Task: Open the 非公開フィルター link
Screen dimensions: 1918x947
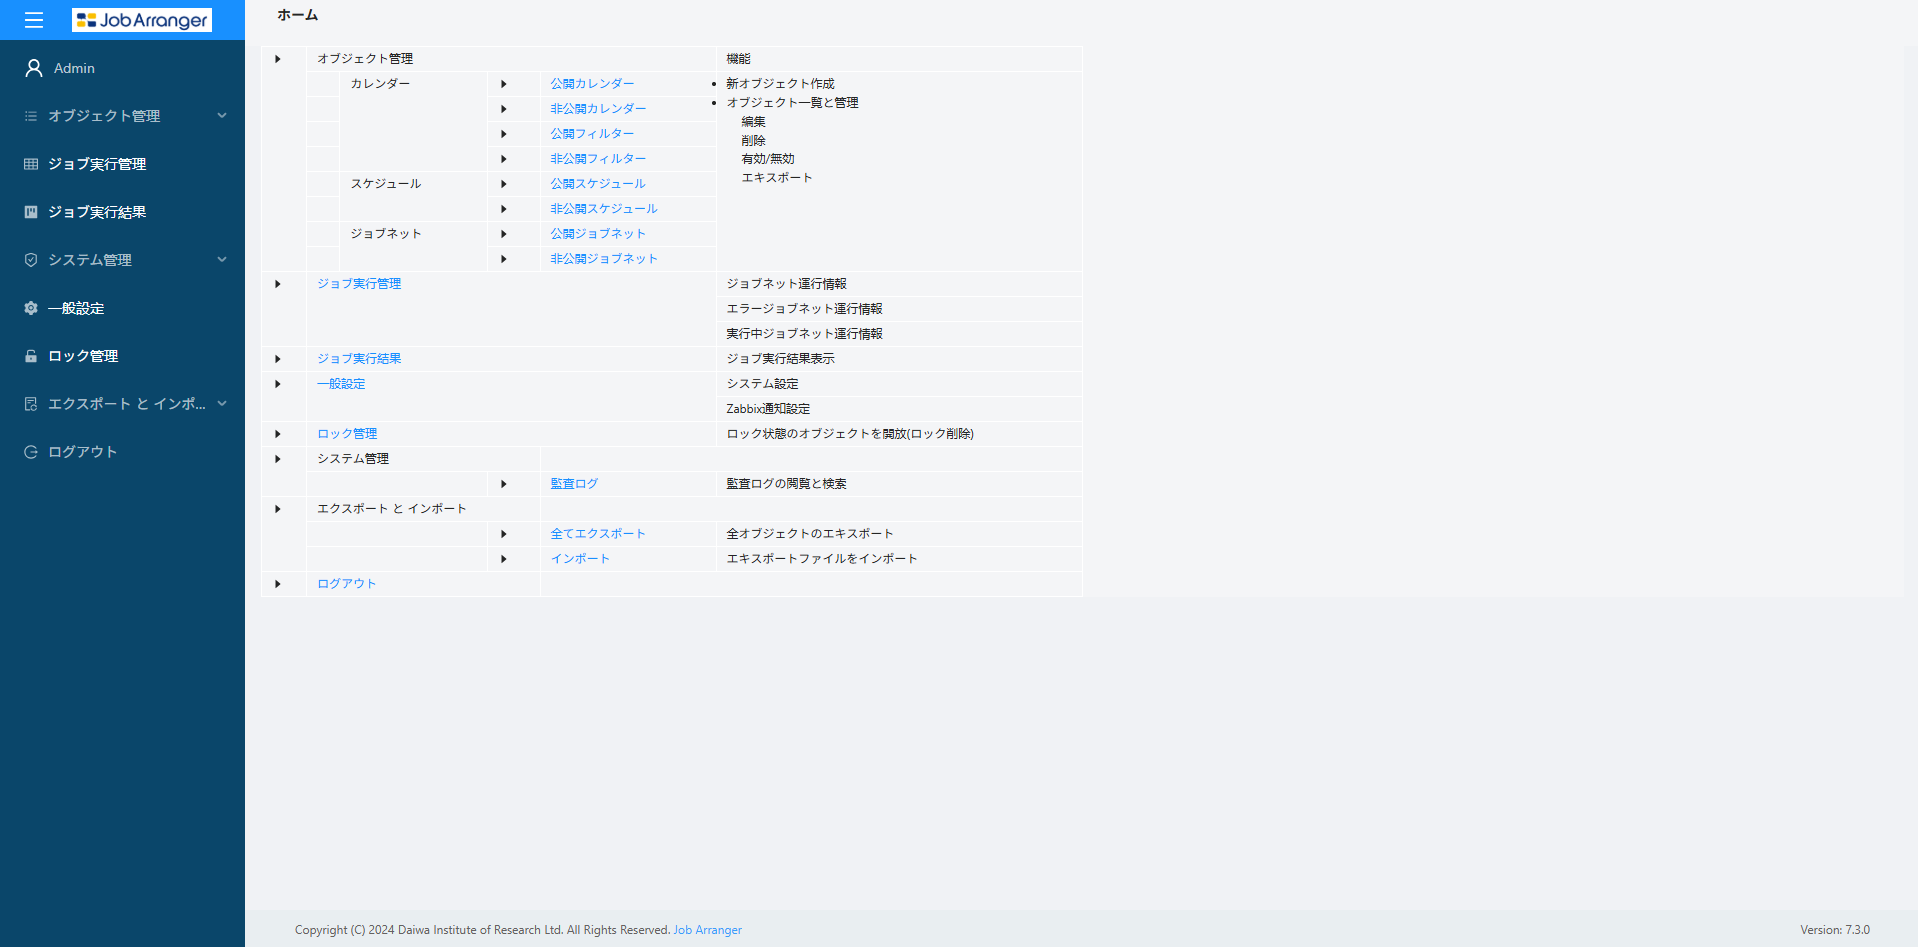Action: (x=598, y=159)
